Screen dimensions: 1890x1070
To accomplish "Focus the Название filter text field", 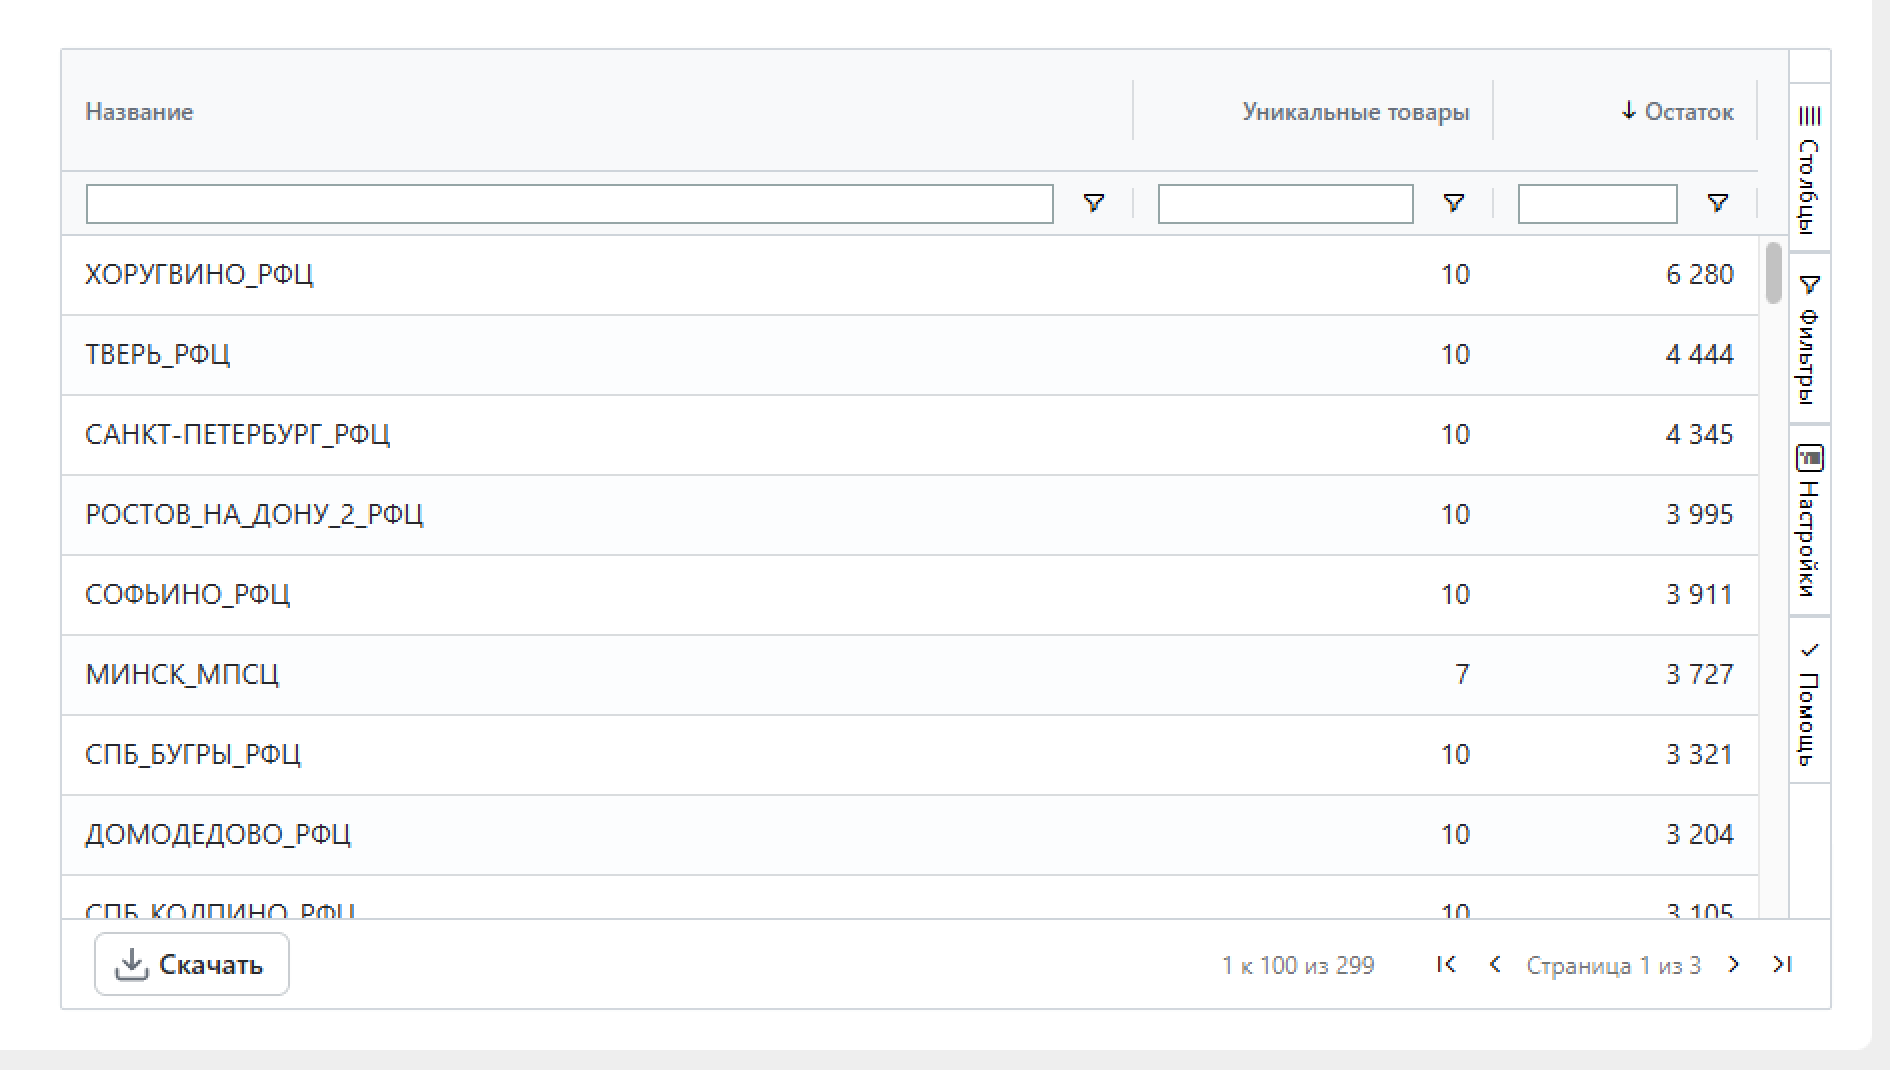I will [x=569, y=204].
